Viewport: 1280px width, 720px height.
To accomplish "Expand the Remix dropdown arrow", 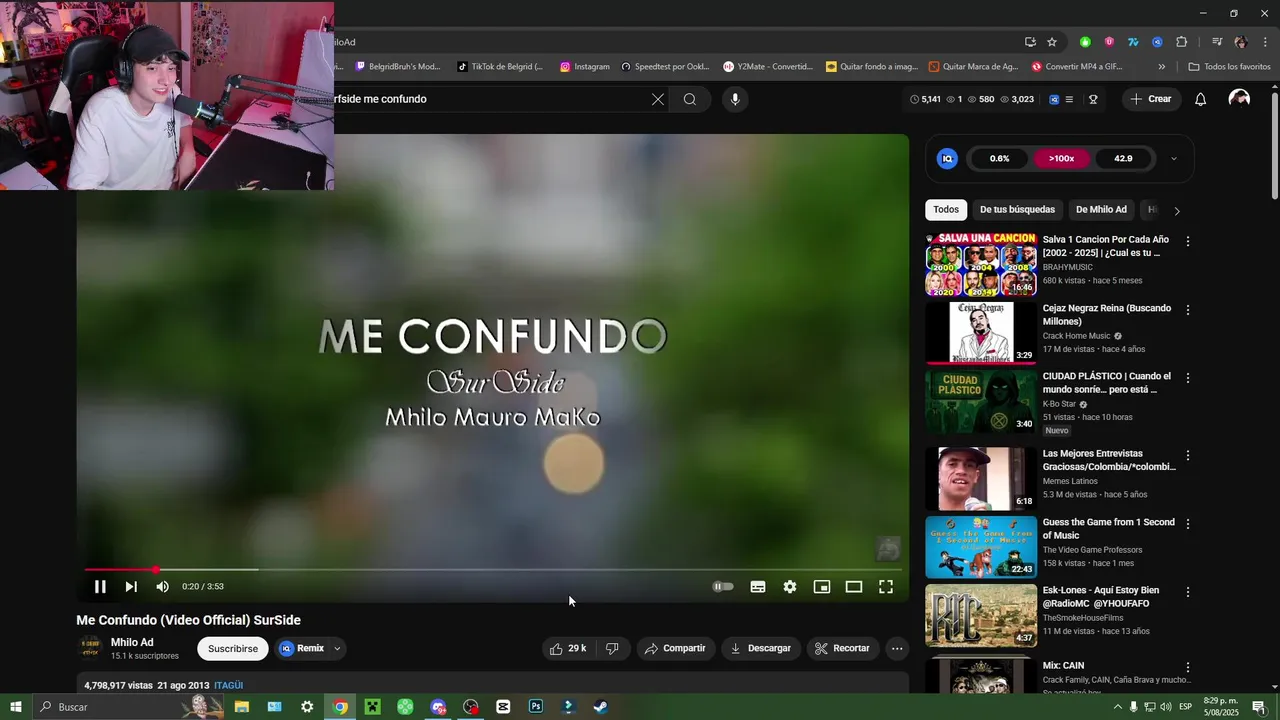I will 337,648.
